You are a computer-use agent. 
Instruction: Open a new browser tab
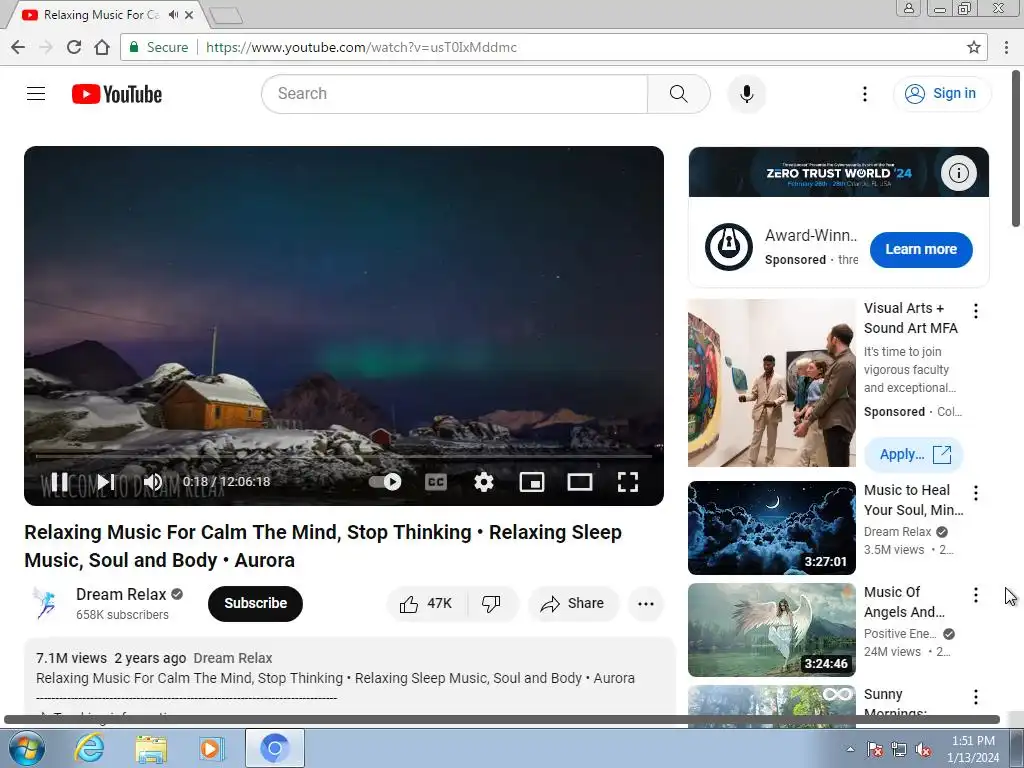point(227,16)
